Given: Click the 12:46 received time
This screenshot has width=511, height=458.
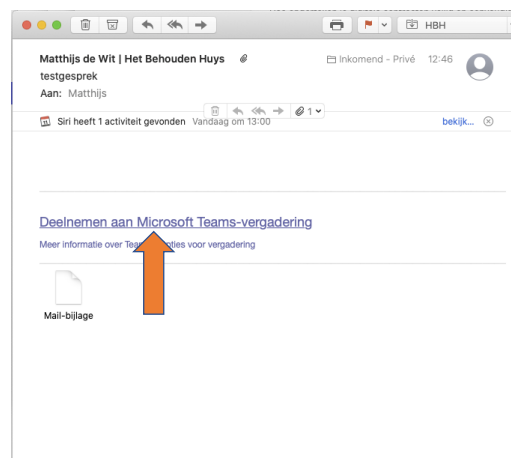Looking at the screenshot, I should click(x=440, y=59).
